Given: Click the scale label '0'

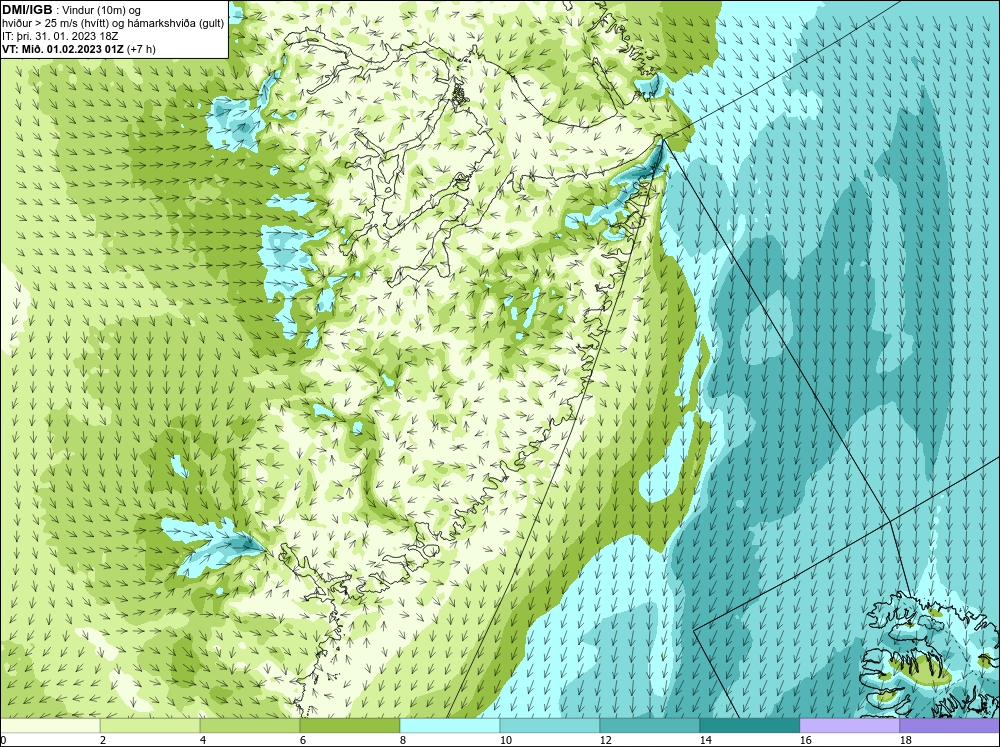Looking at the screenshot, I should pyautogui.click(x=3, y=740).
